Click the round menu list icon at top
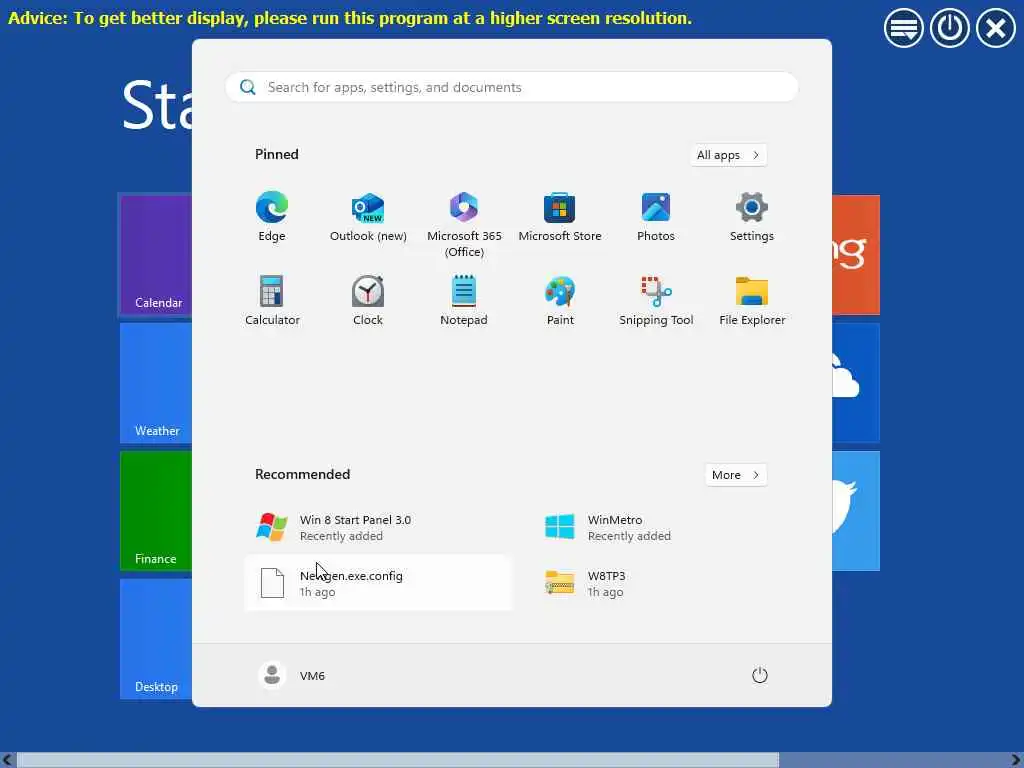 click(904, 28)
